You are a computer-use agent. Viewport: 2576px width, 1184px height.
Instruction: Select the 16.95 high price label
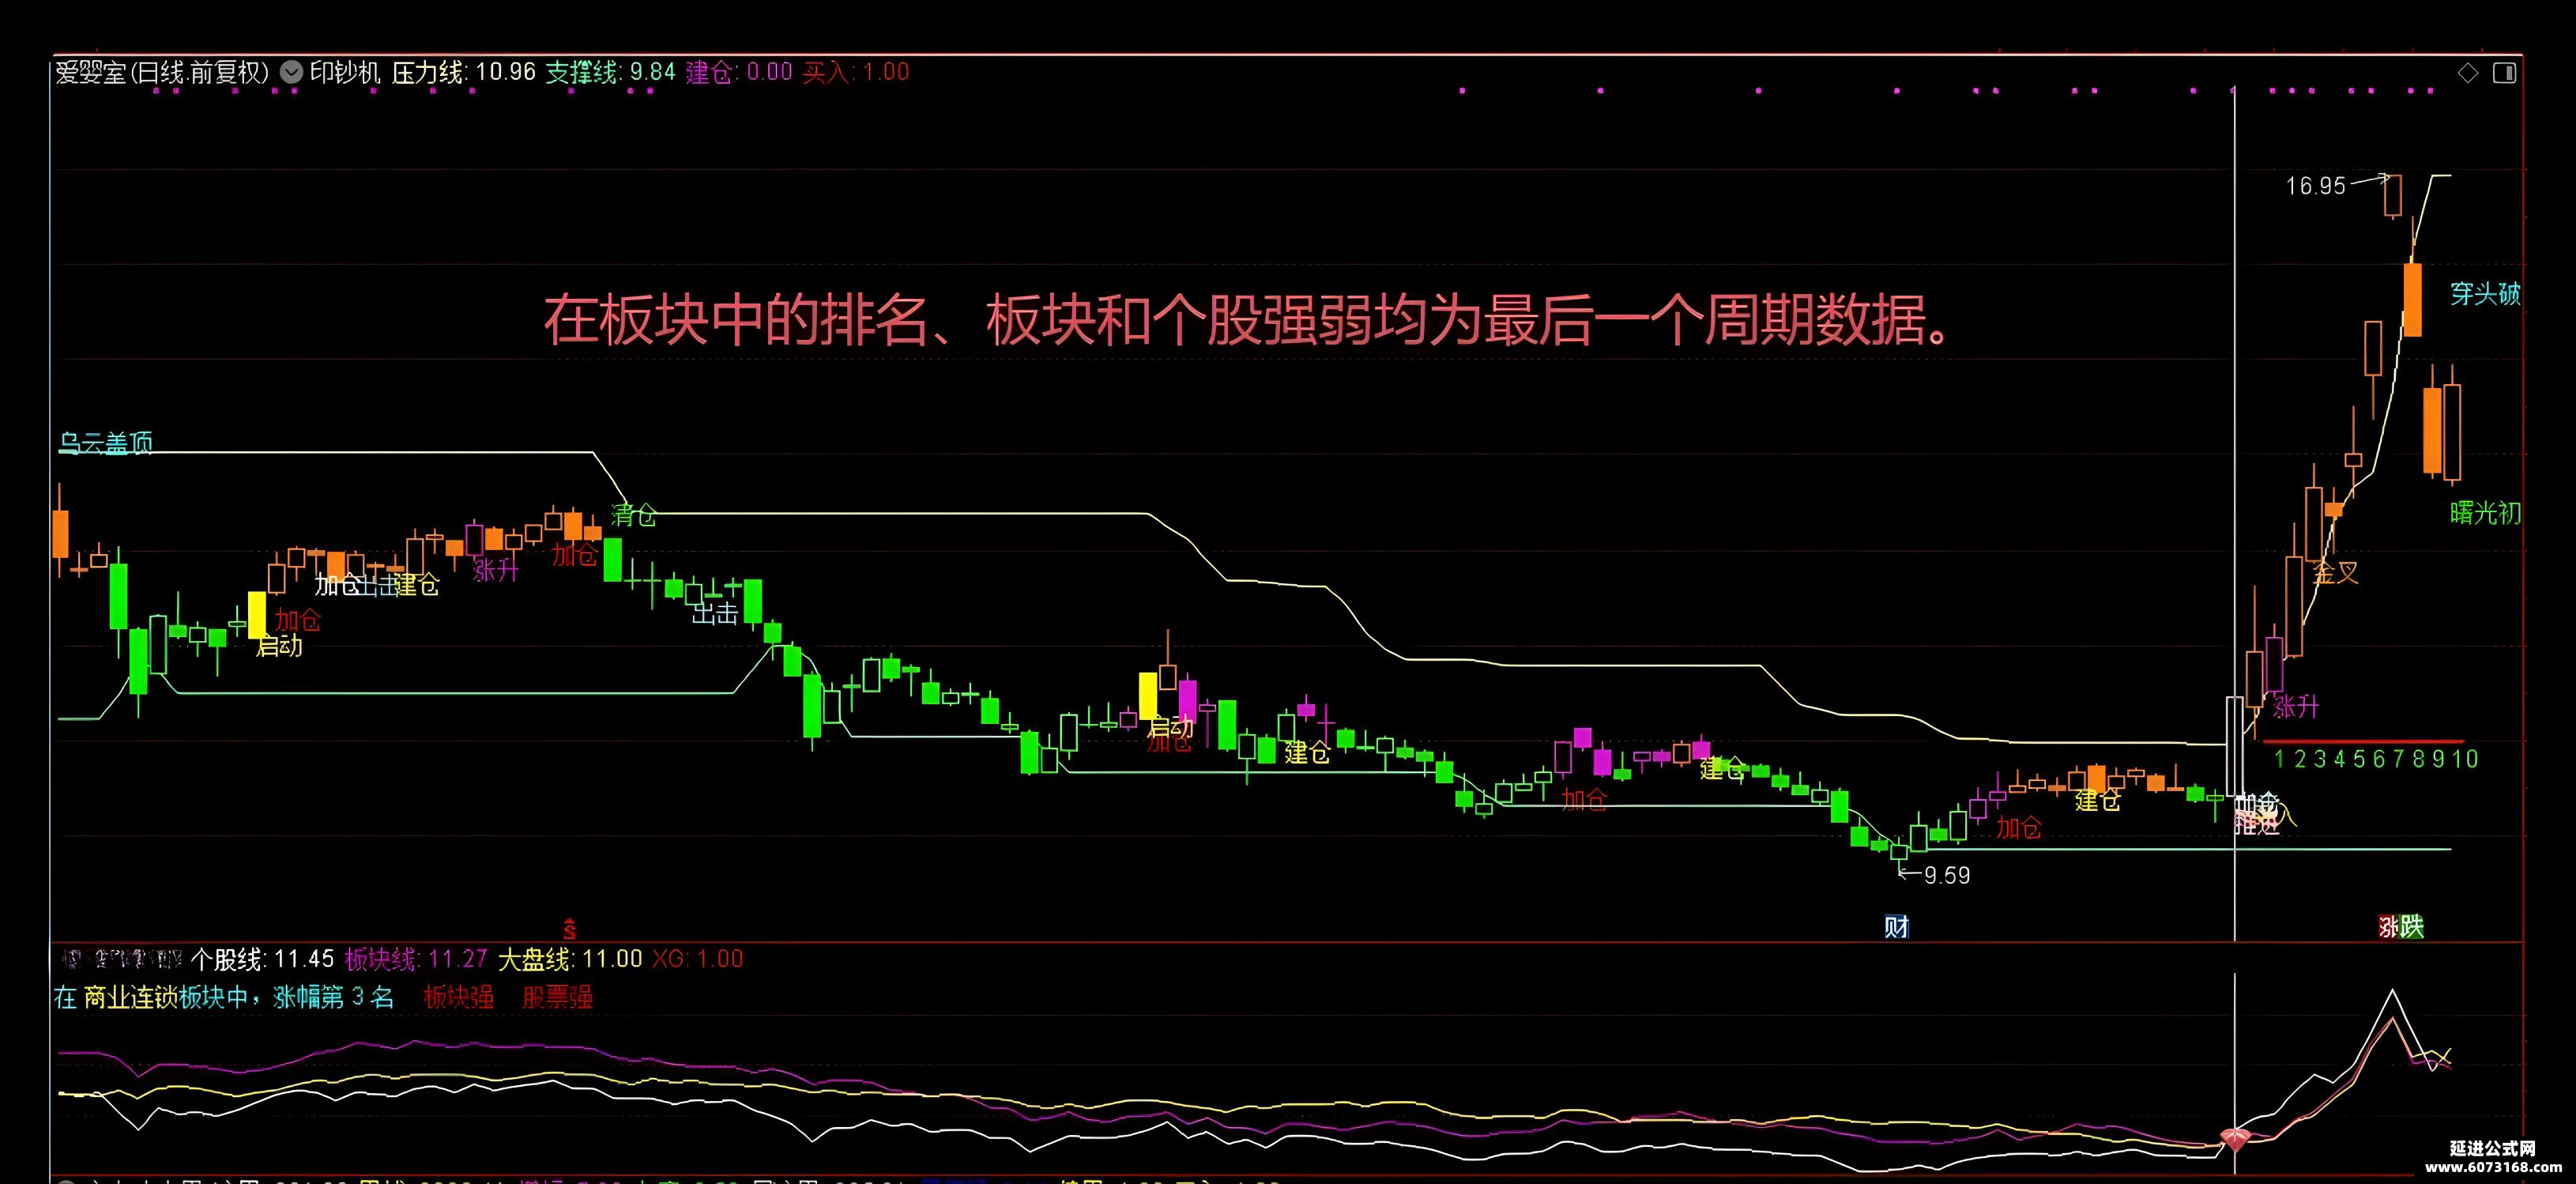(2315, 186)
